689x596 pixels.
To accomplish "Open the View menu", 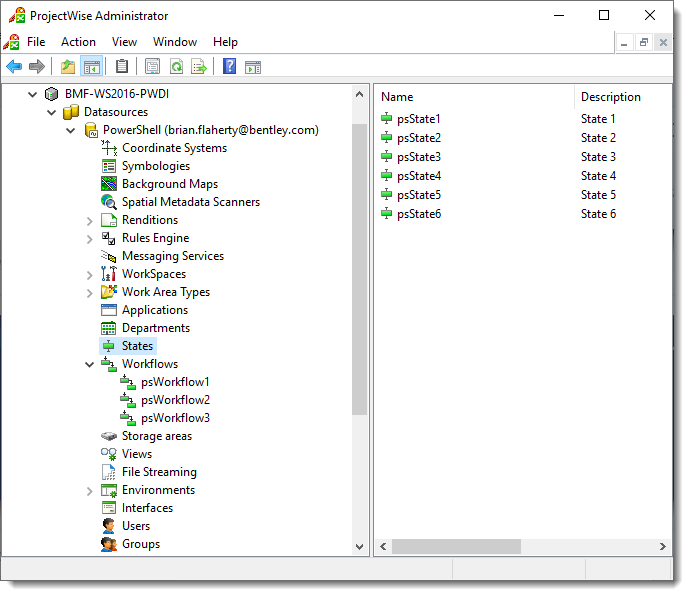I will click(124, 42).
